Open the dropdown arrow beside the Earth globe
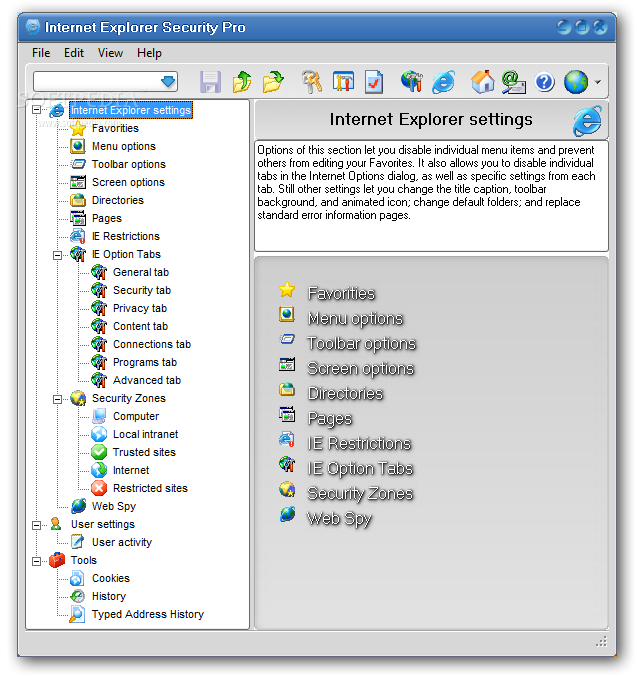The image size is (637, 677). tap(598, 82)
